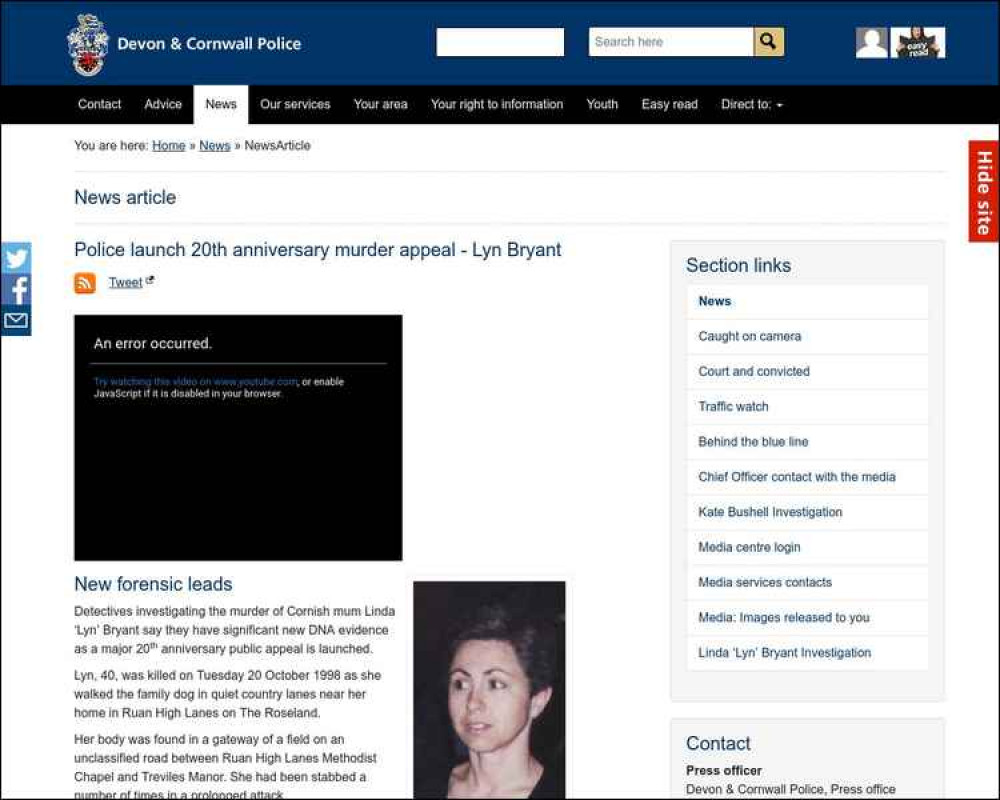Click the magnifying glass search button
1000x800 pixels.
click(768, 42)
